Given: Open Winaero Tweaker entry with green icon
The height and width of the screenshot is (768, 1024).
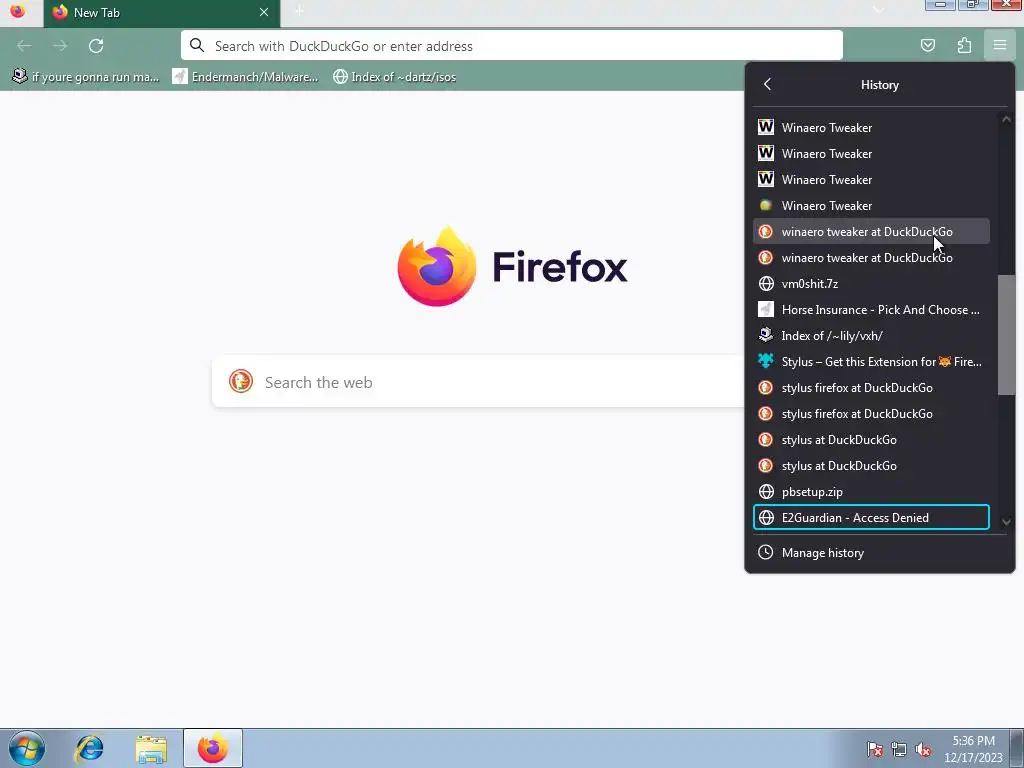Looking at the screenshot, I should (871, 206).
